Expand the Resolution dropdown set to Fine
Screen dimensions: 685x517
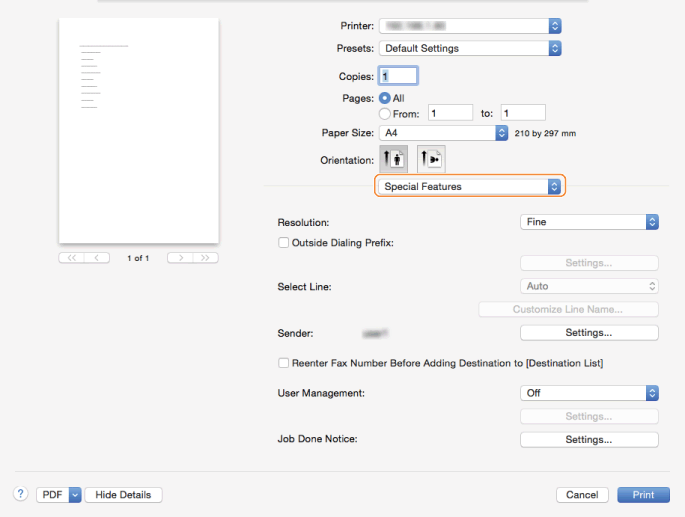point(589,222)
